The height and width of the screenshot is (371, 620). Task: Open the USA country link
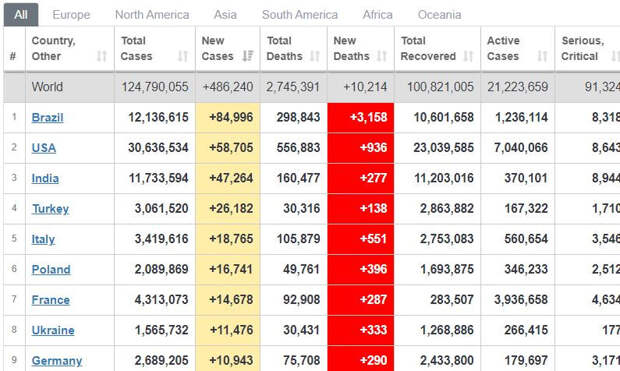43,148
